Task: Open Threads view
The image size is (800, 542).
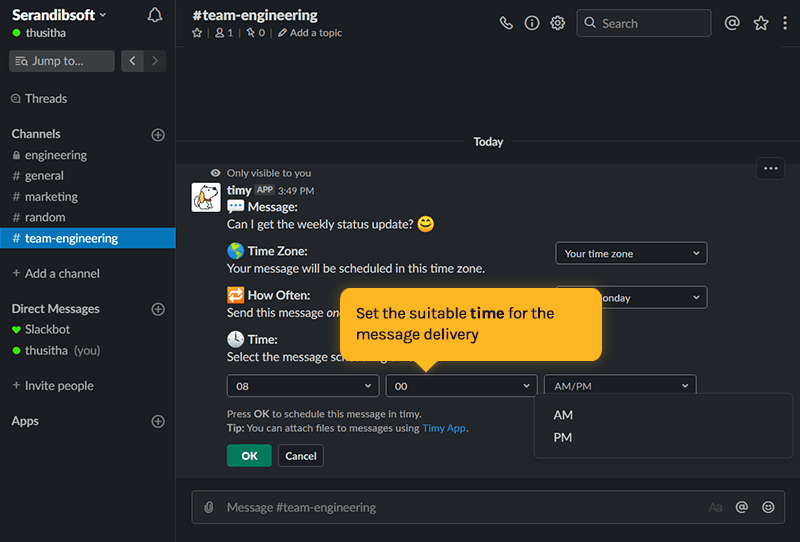Action: [x=39, y=98]
